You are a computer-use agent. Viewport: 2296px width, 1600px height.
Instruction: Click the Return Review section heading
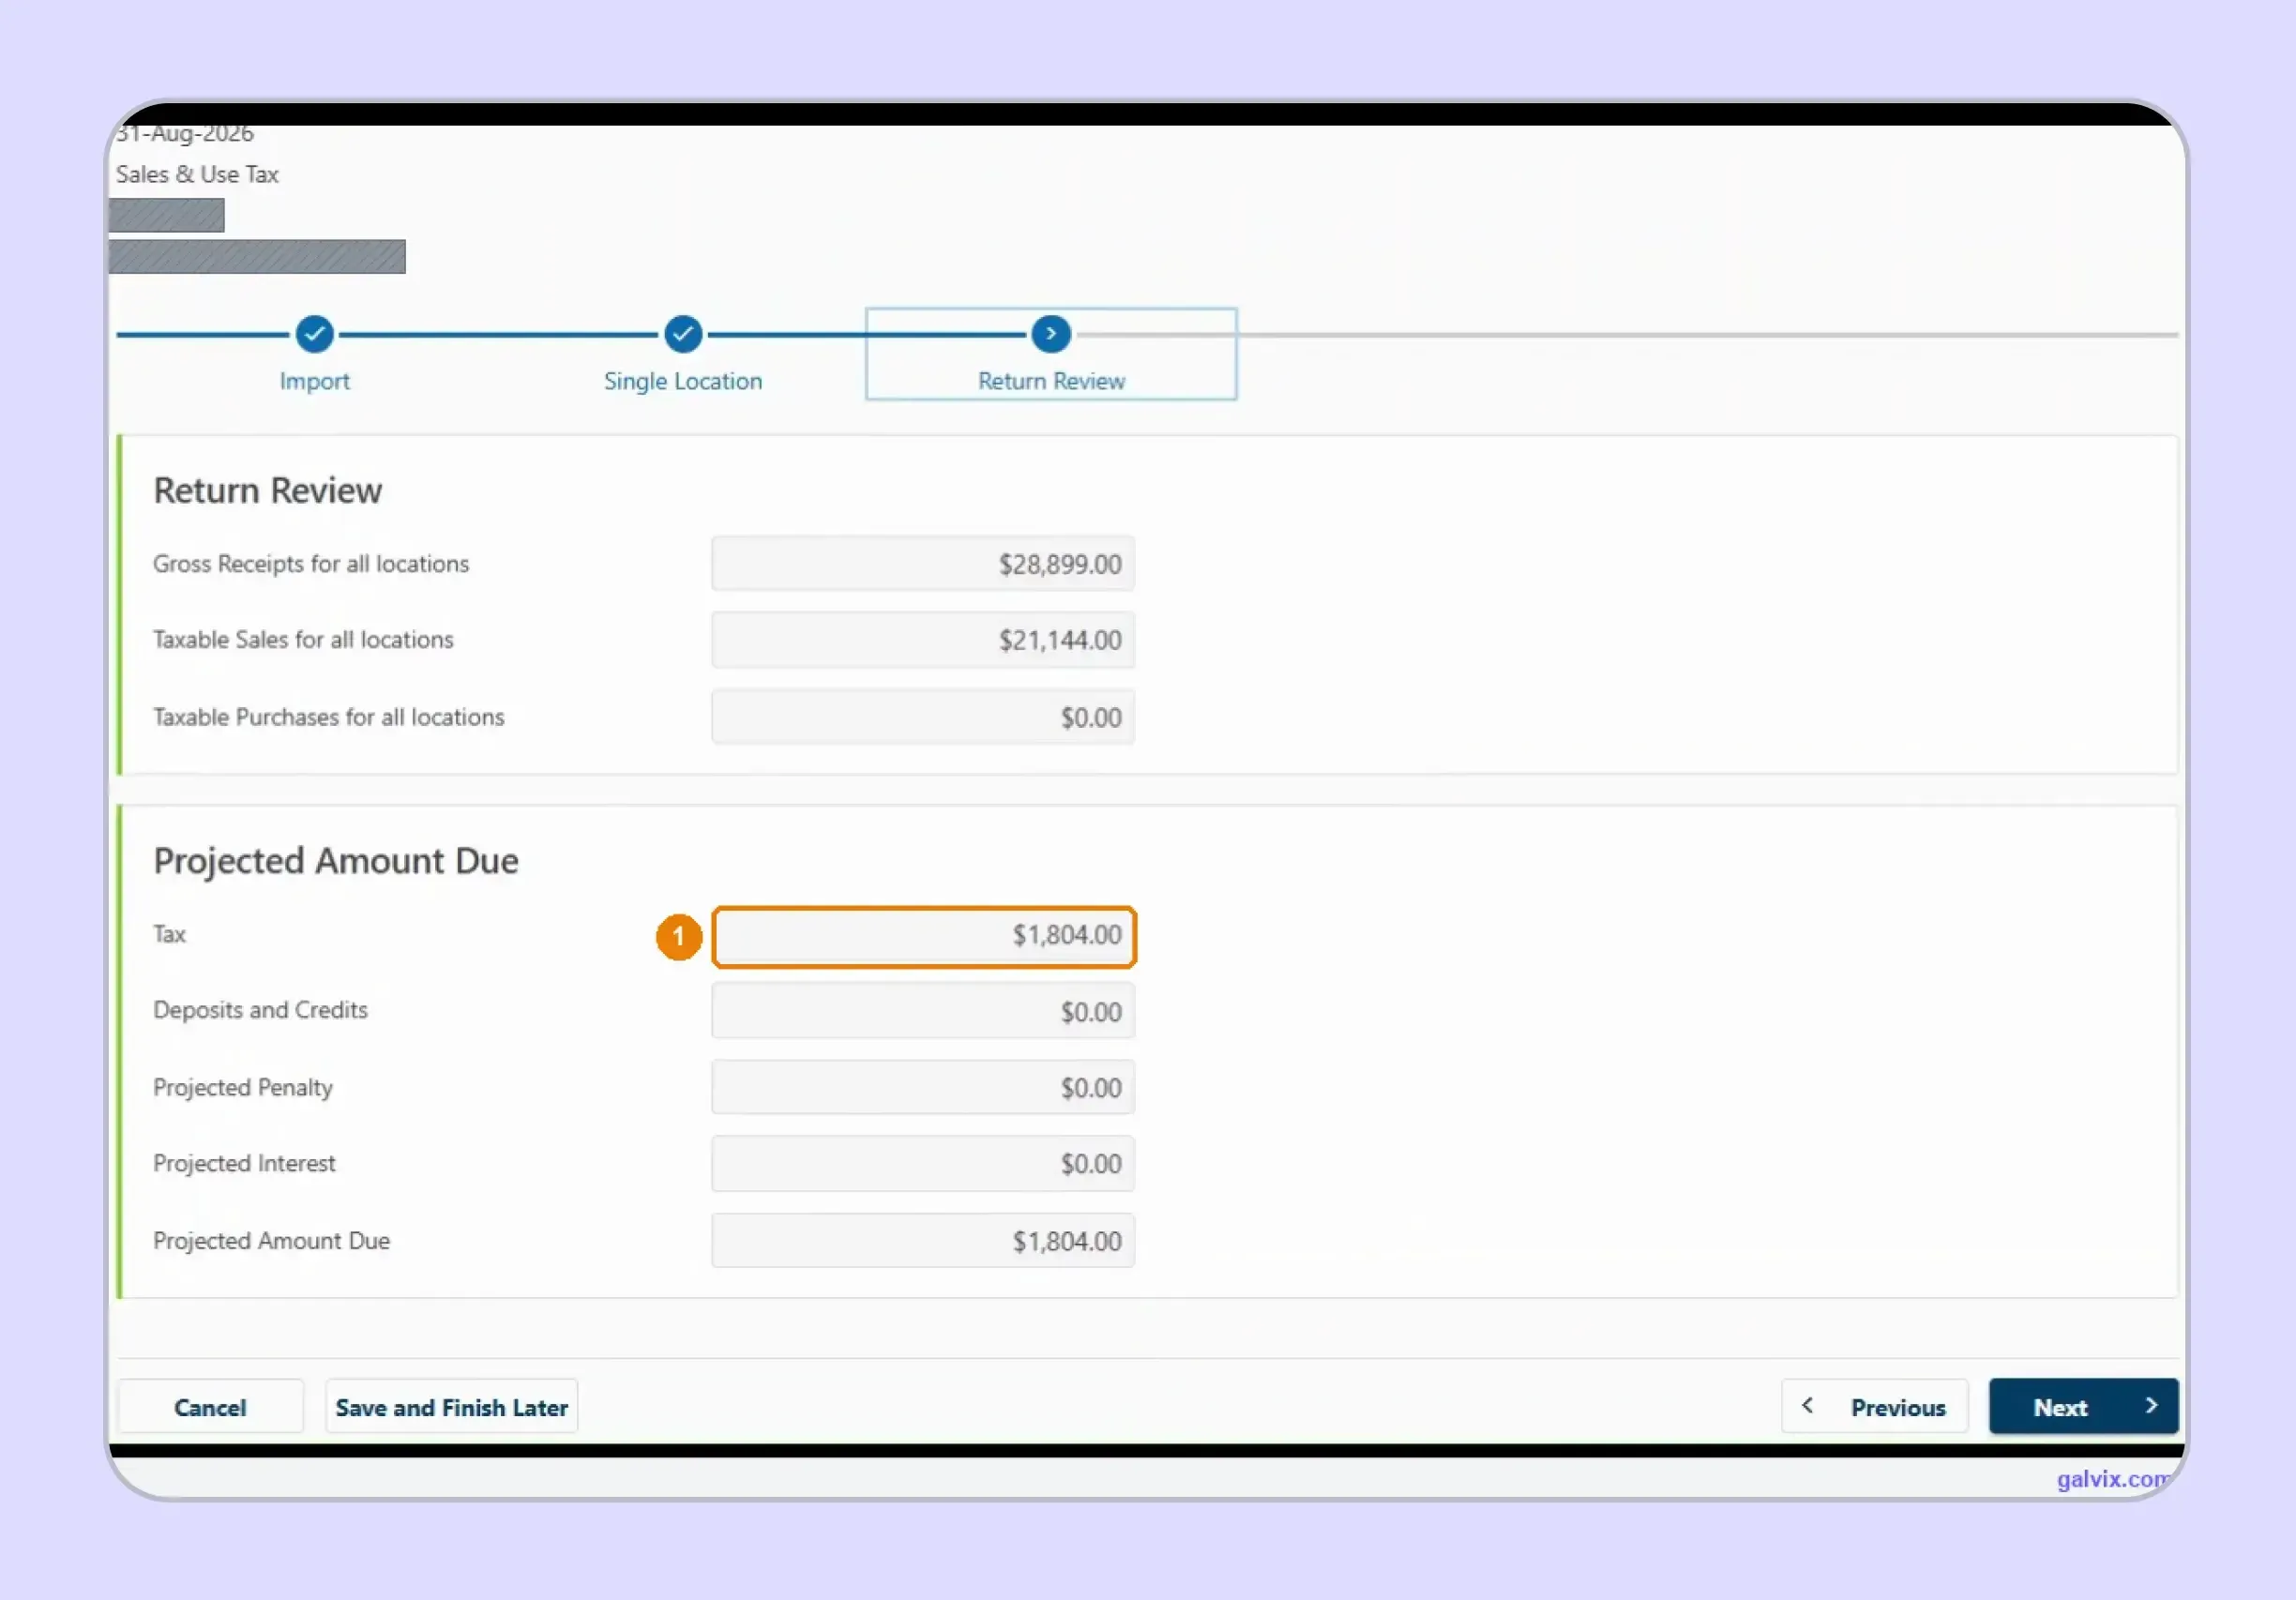click(x=268, y=490)
